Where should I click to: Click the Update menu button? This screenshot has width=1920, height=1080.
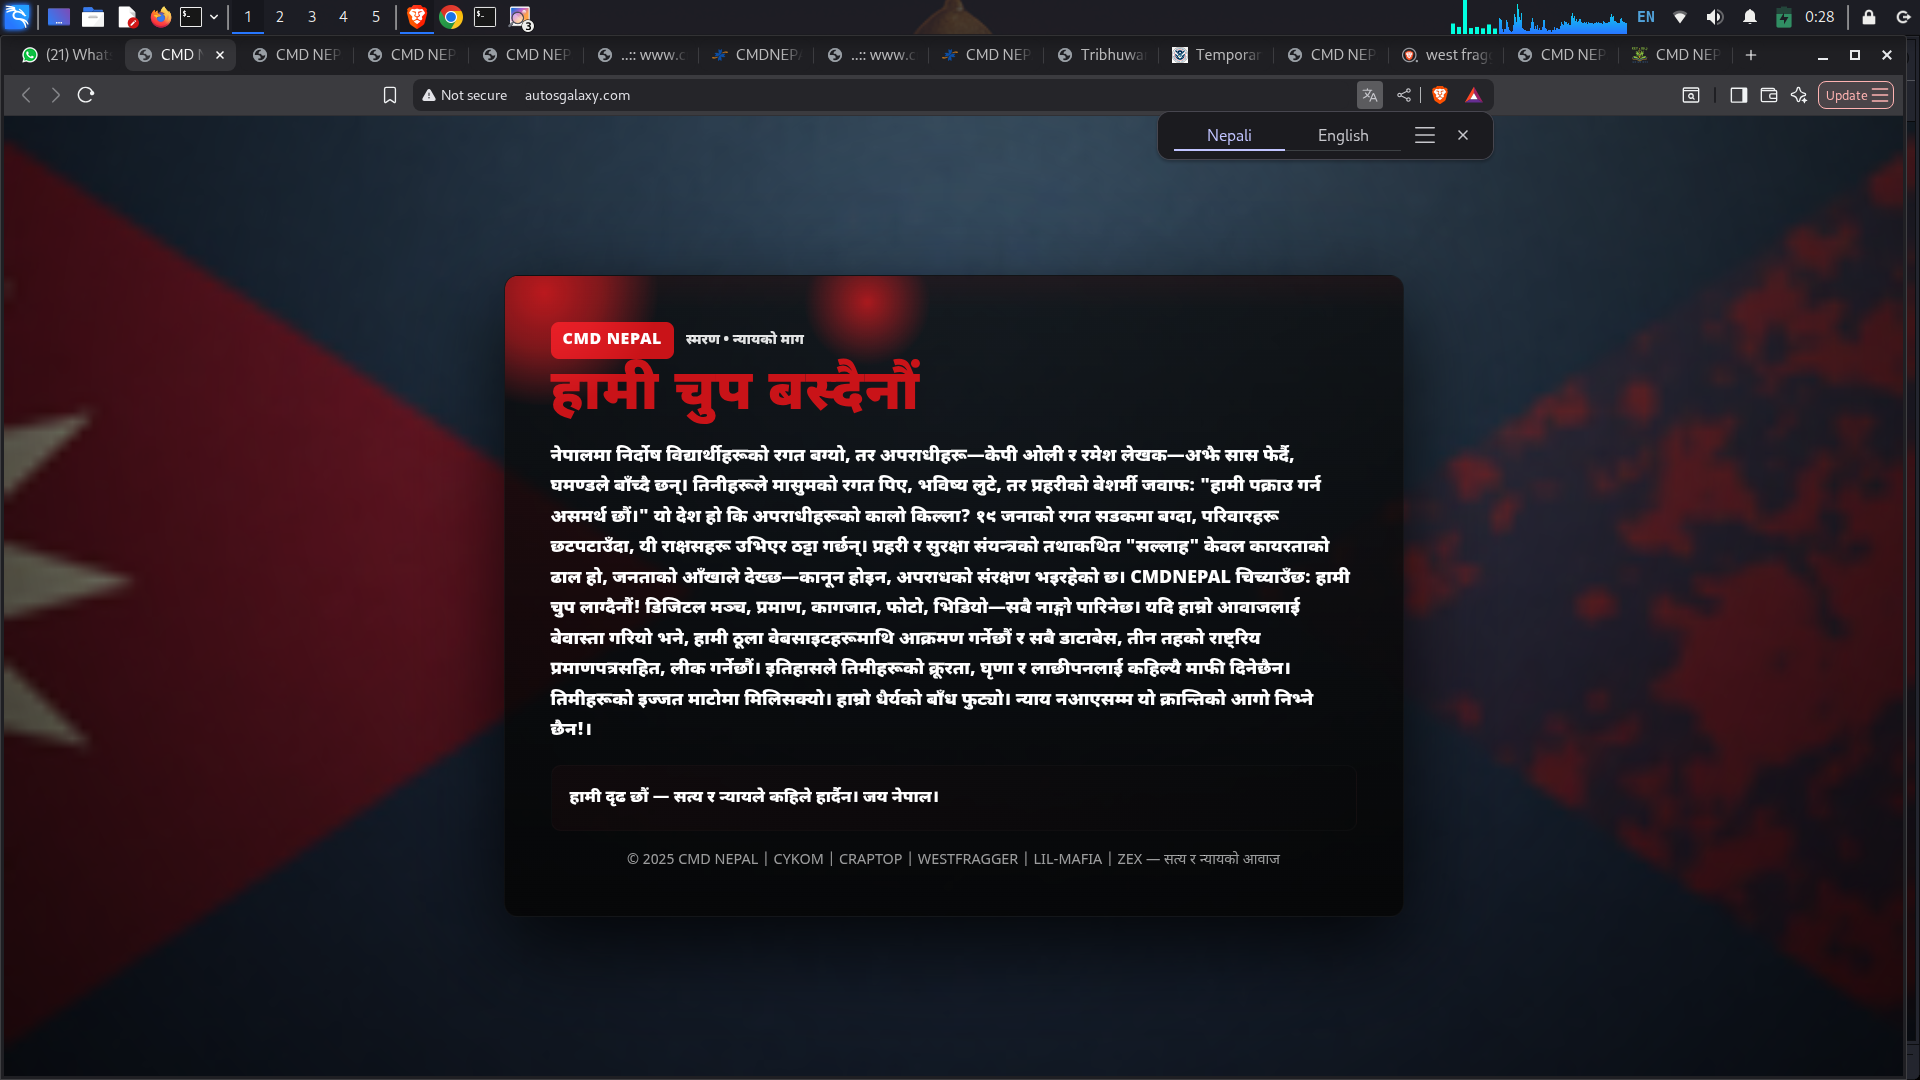(x=1855, y=95)
